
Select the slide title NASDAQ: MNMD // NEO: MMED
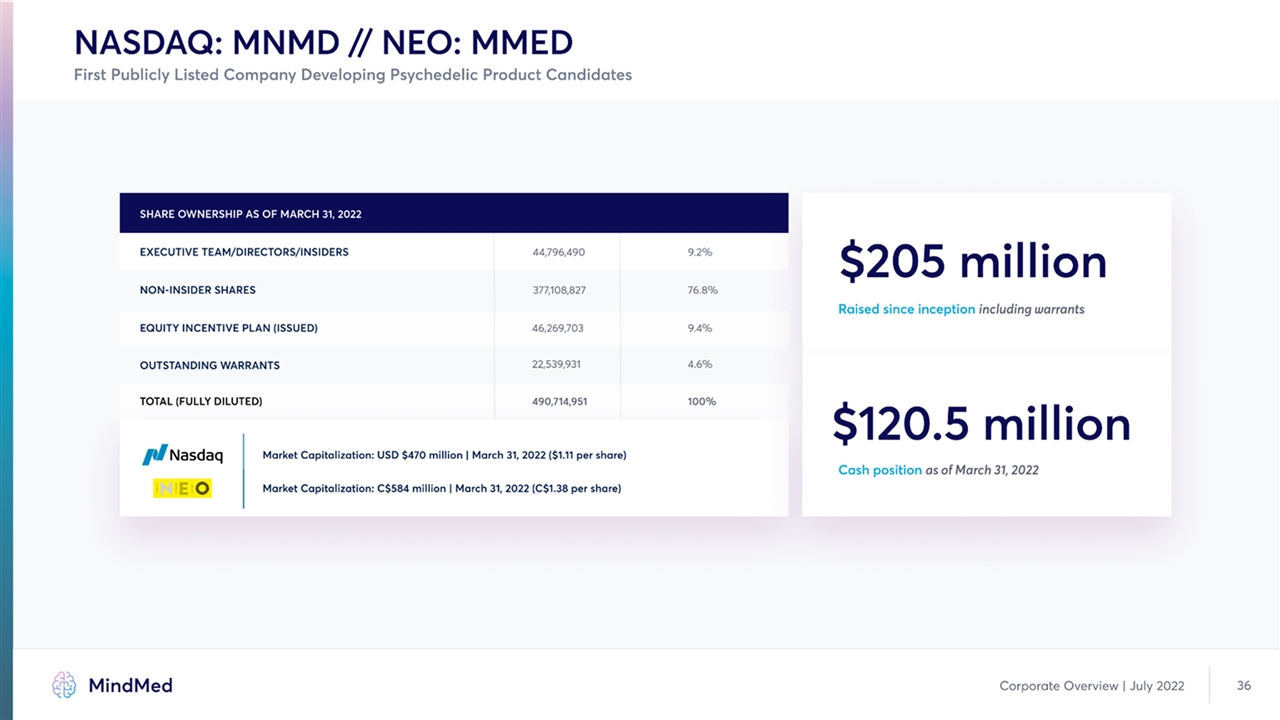323,43
